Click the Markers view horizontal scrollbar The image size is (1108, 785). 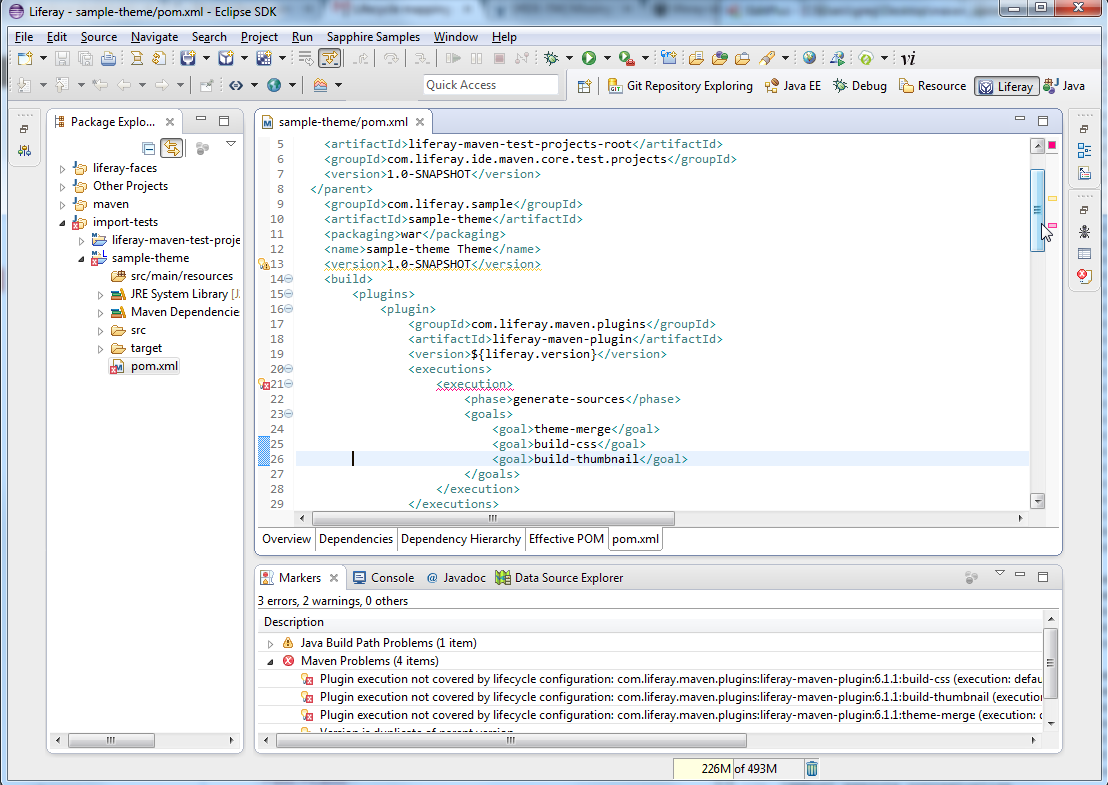[x=511, y=740]
